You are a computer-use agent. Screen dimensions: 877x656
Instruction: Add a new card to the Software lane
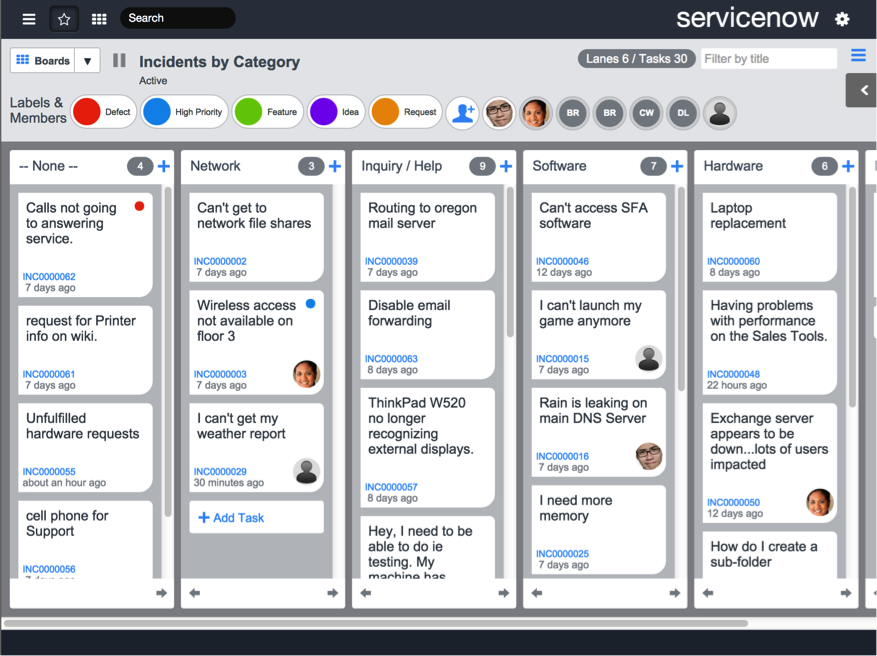pos(676,166)
